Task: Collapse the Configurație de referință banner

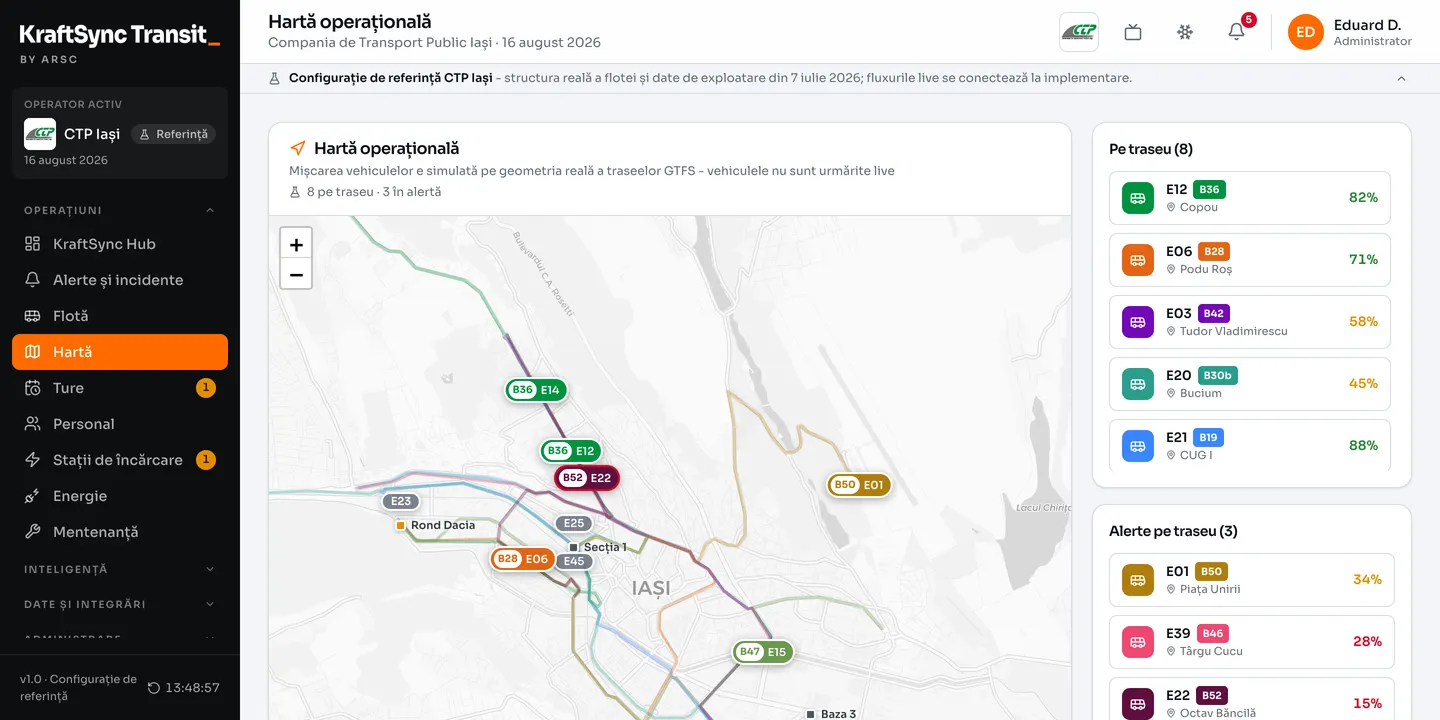Action: point(1401,78)
